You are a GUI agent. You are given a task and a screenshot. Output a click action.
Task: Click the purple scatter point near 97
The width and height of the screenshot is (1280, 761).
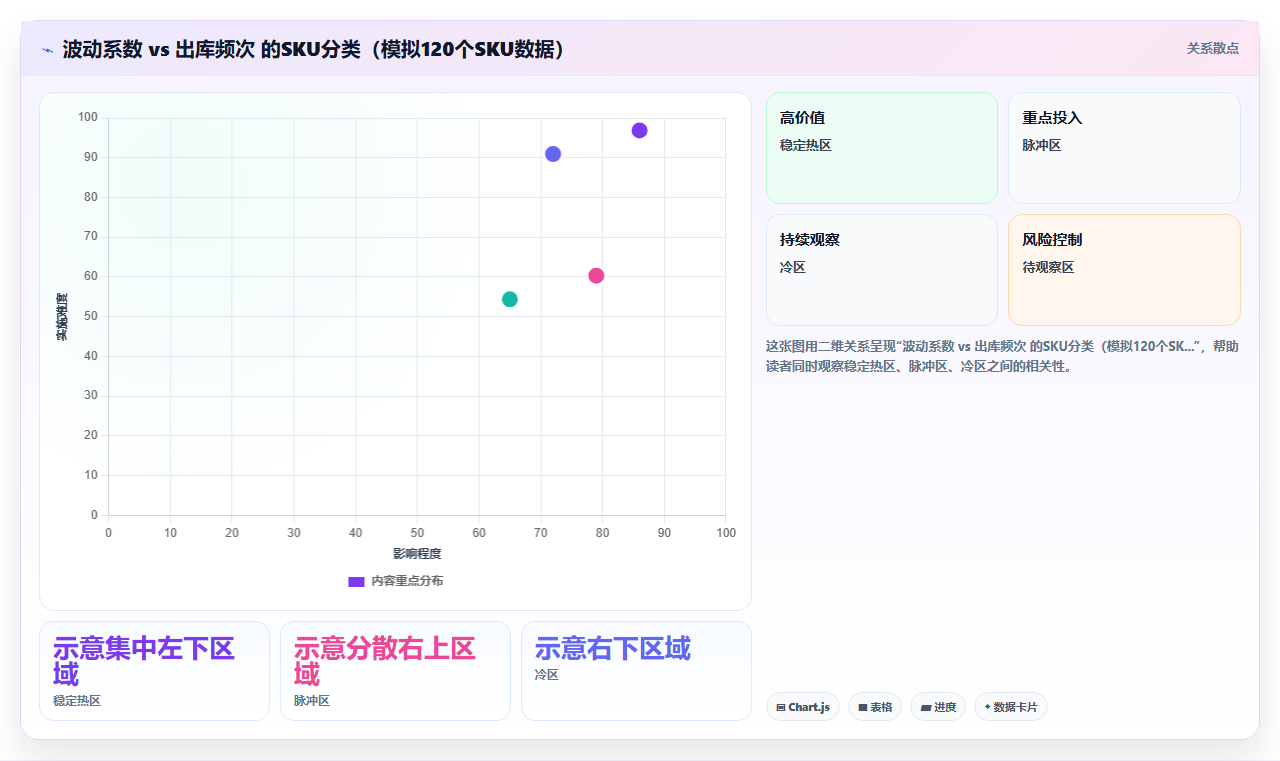tap(639, 130)
